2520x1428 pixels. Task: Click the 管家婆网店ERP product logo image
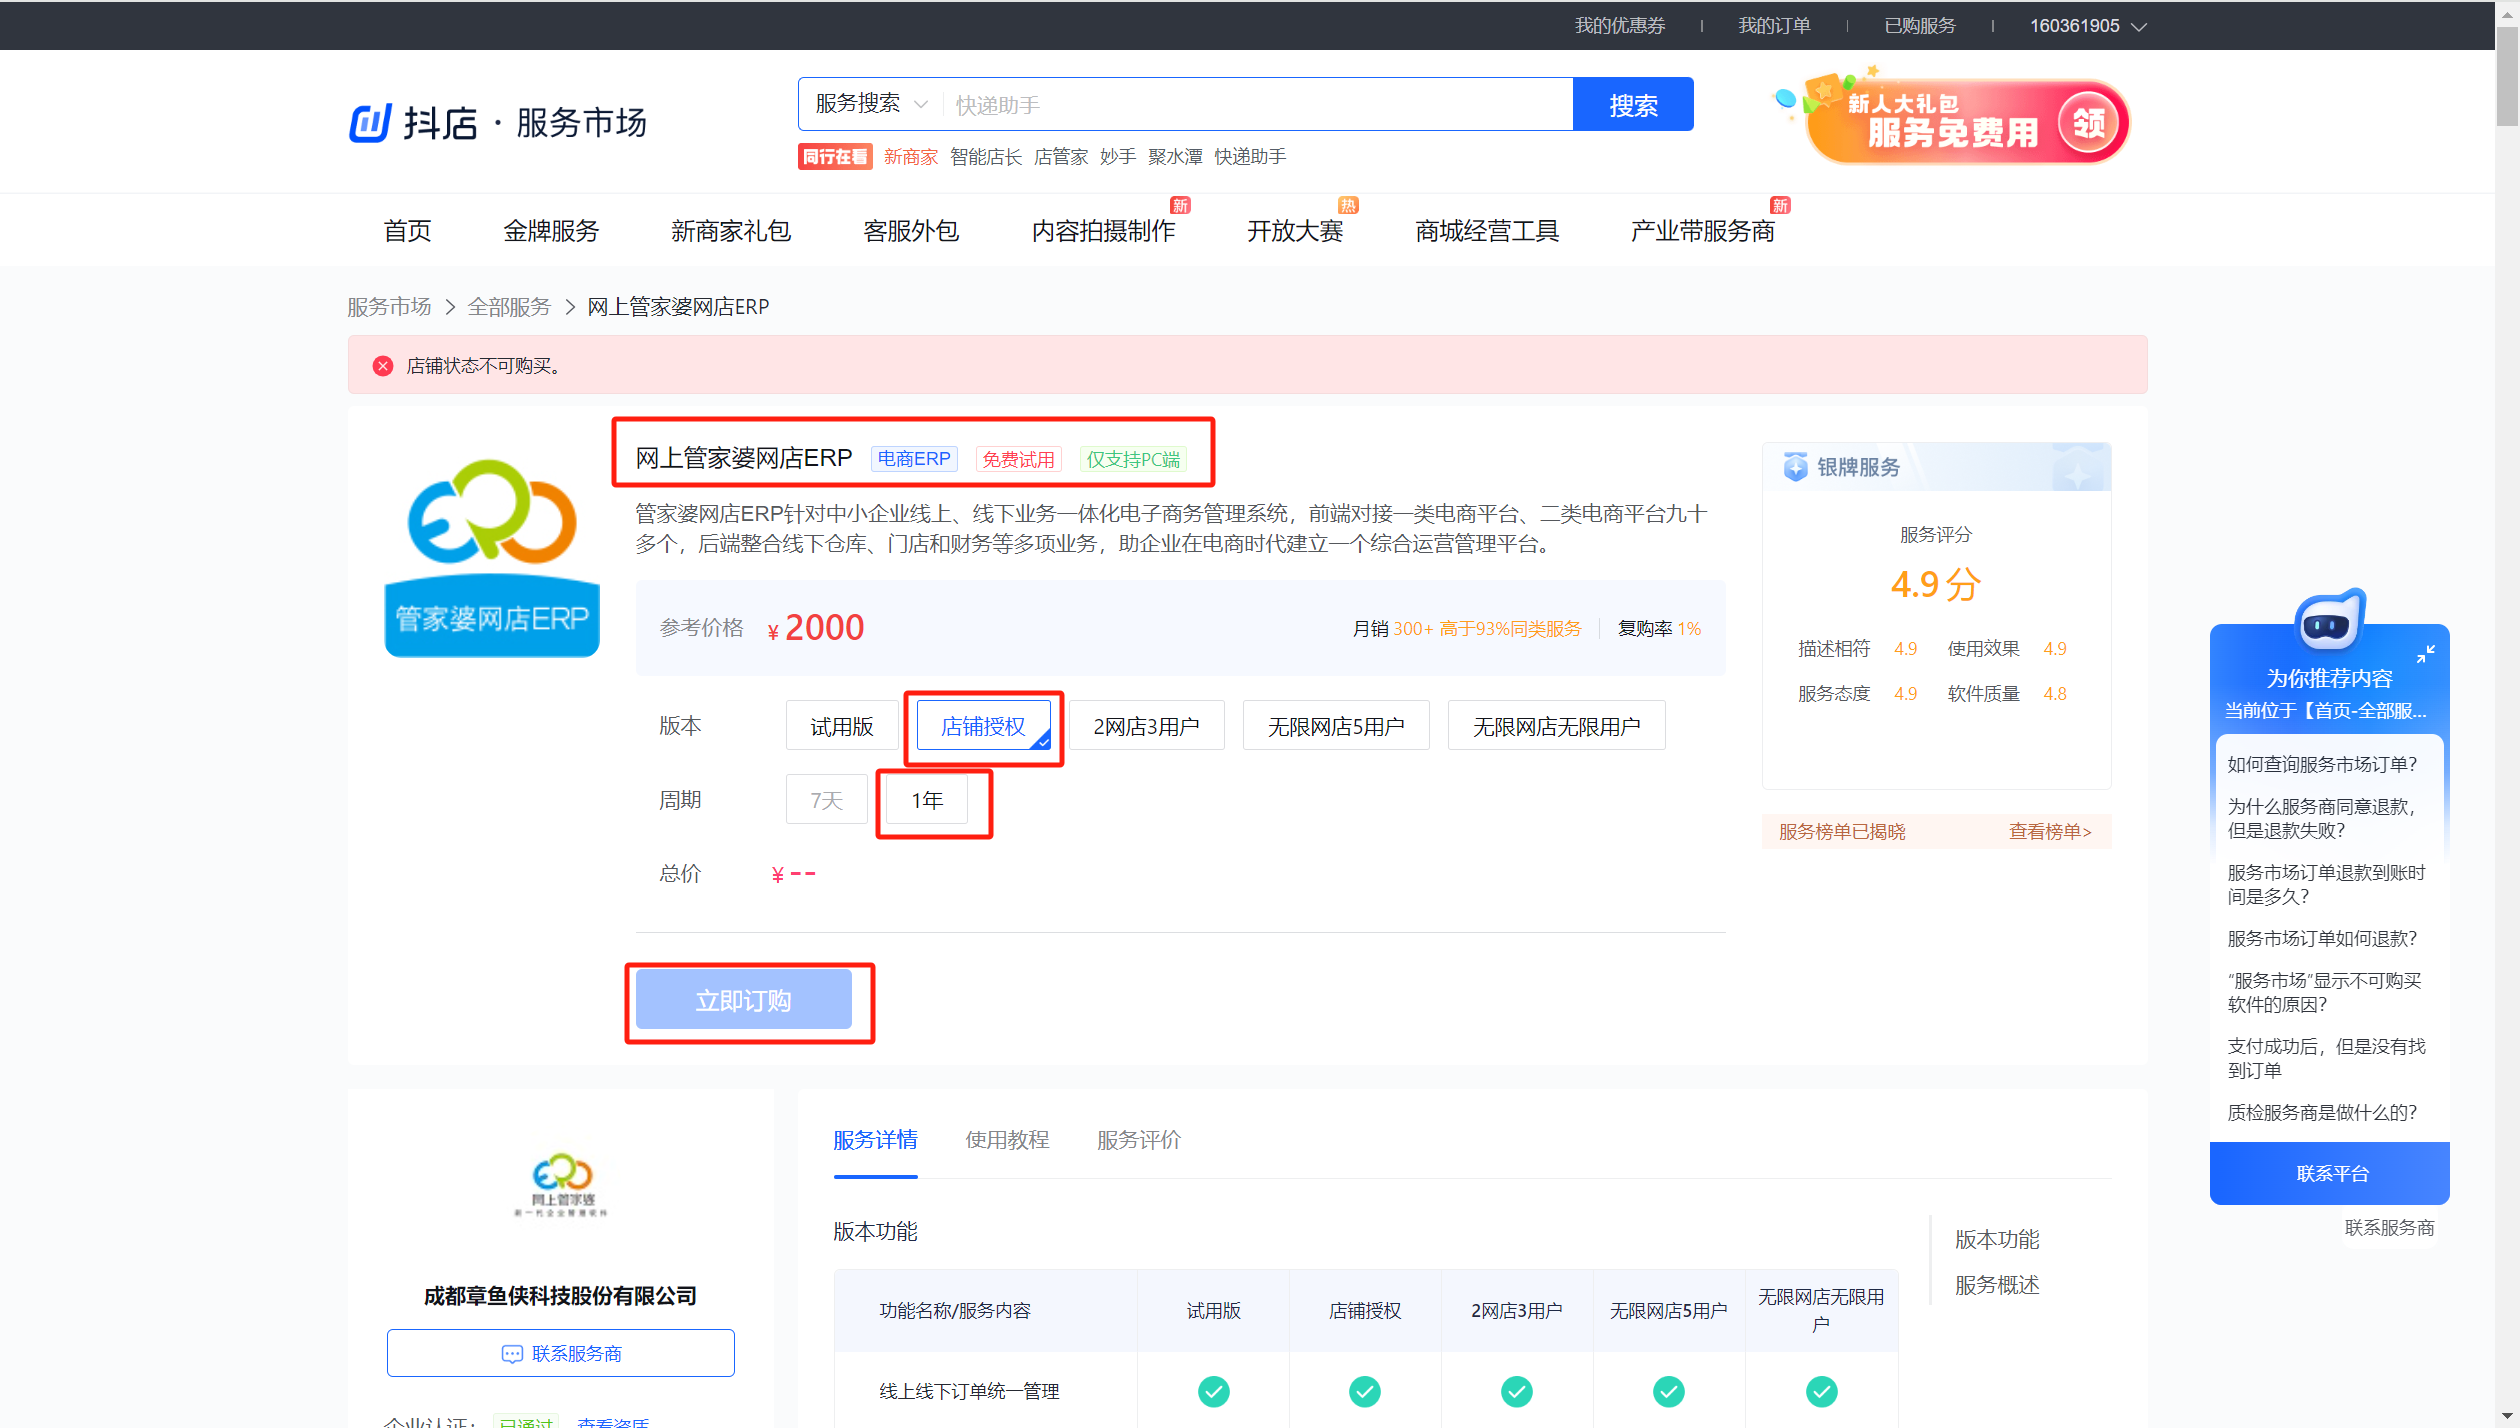(492, 557)
